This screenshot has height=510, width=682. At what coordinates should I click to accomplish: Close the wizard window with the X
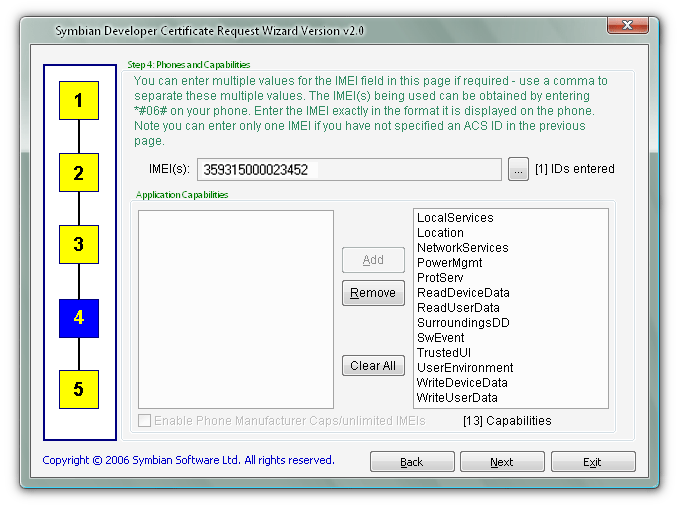[x=627, y=25]
